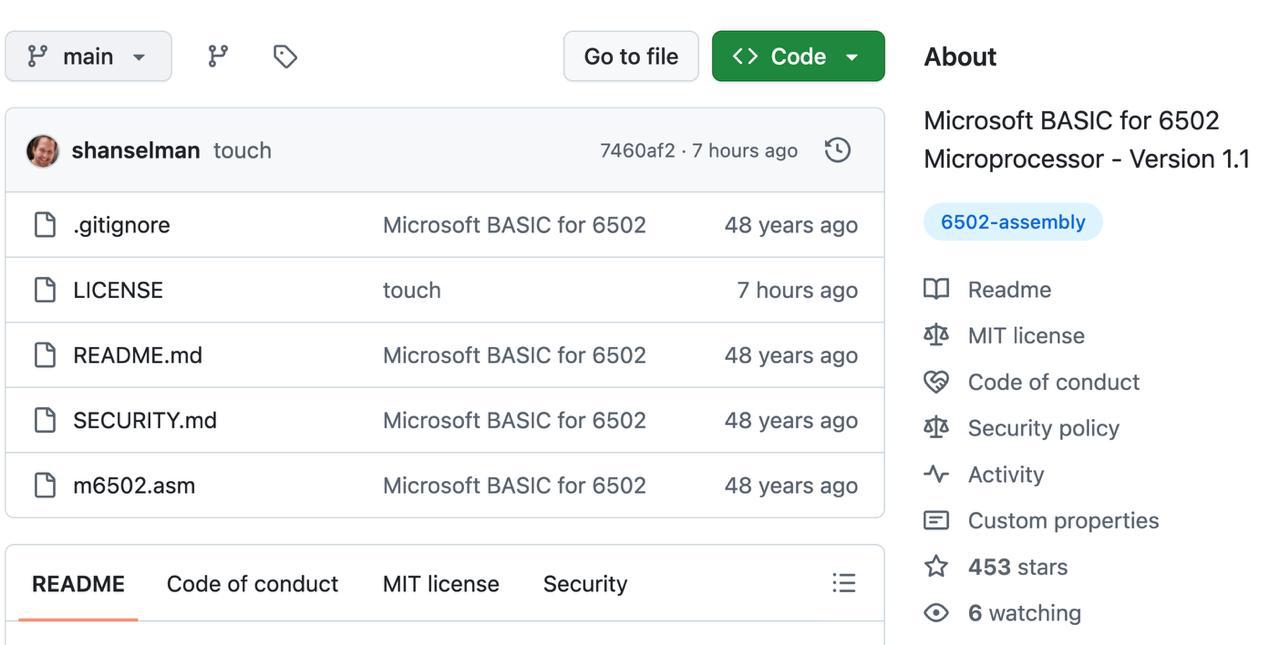Click the Go to file button
The height and width of the screenshot is (645, 1280).
[631, 56]
